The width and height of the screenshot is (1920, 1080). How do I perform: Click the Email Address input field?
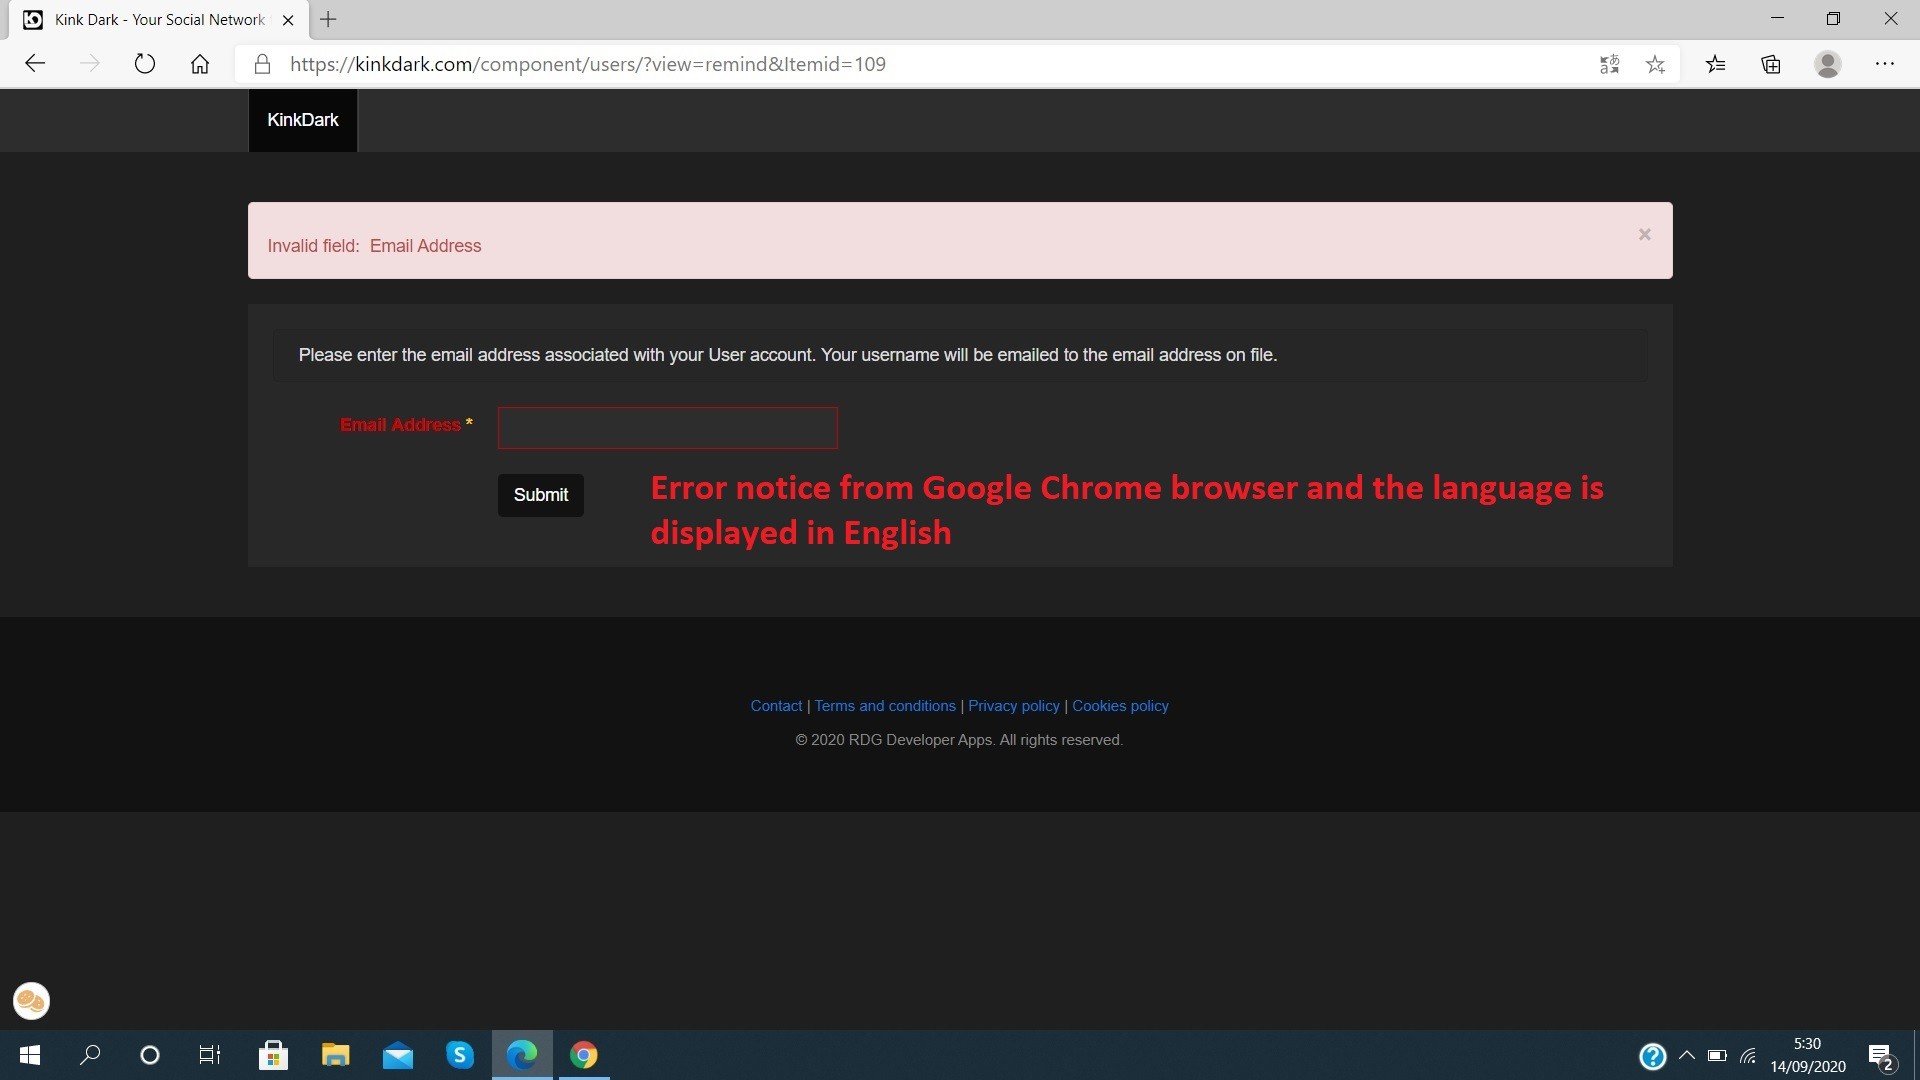667,428
